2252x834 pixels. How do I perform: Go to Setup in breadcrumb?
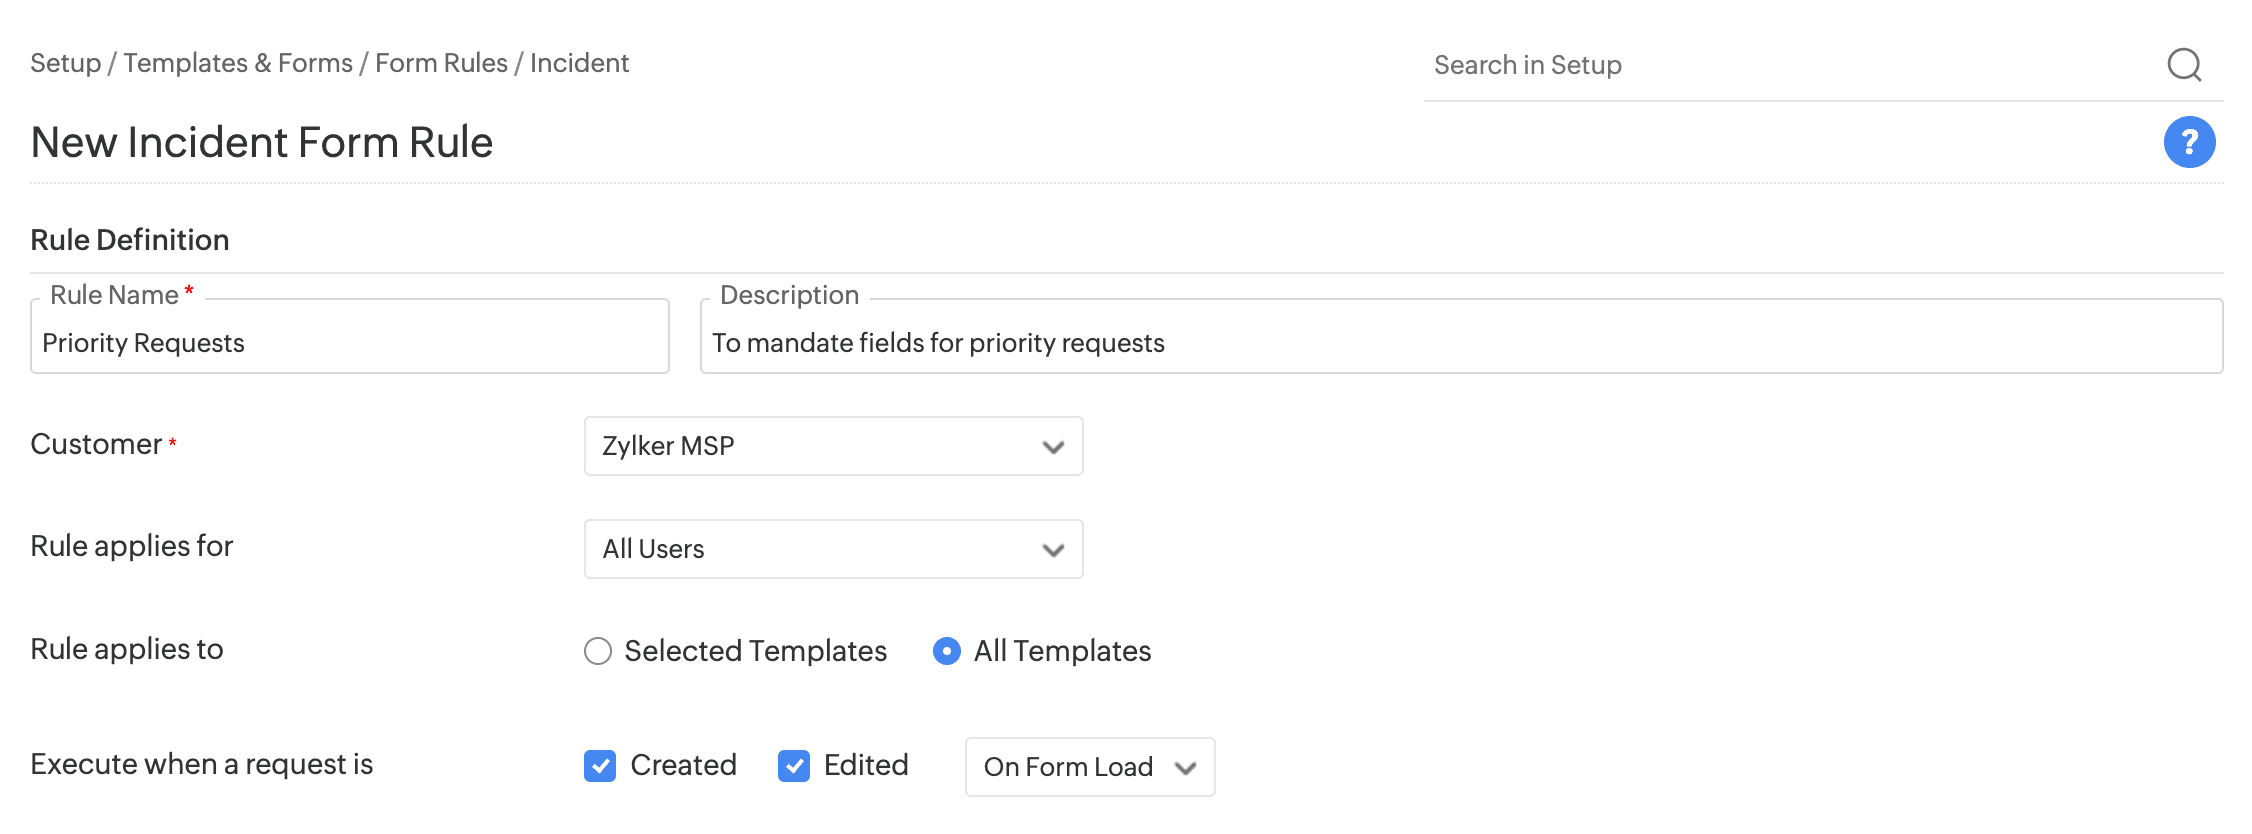click(x=65, y=63)
